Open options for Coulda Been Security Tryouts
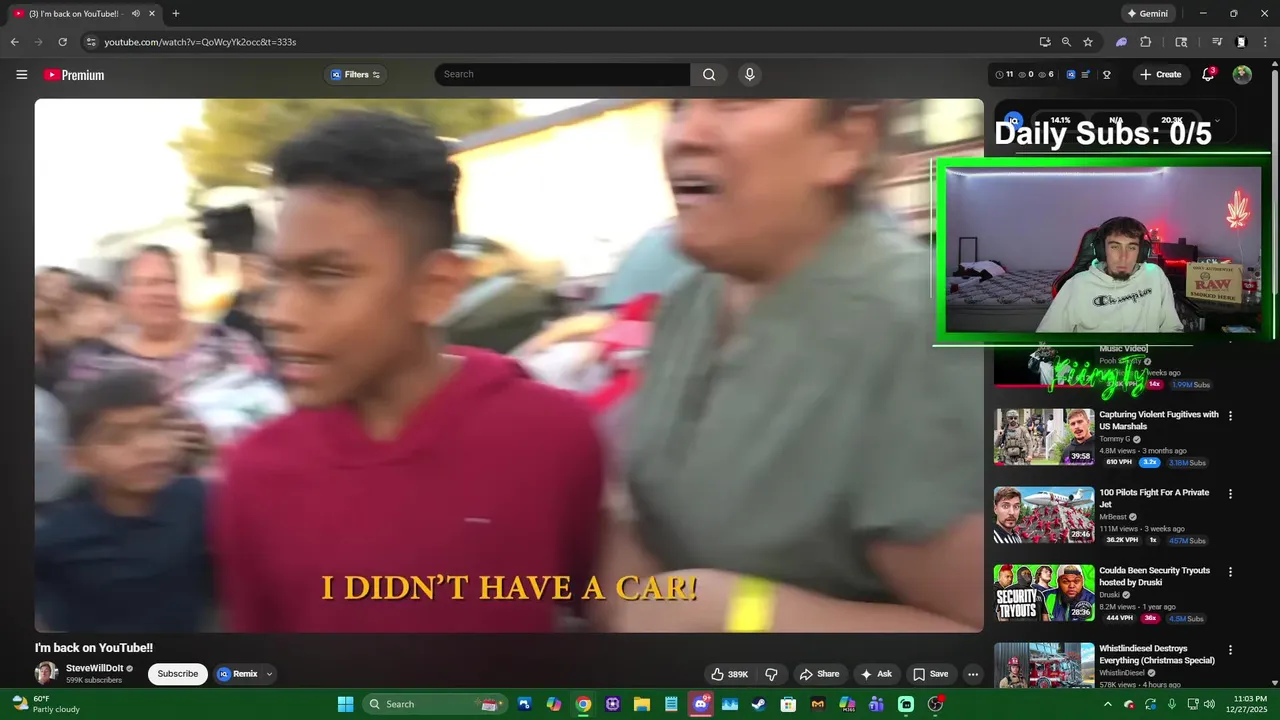 point(1230,572)
